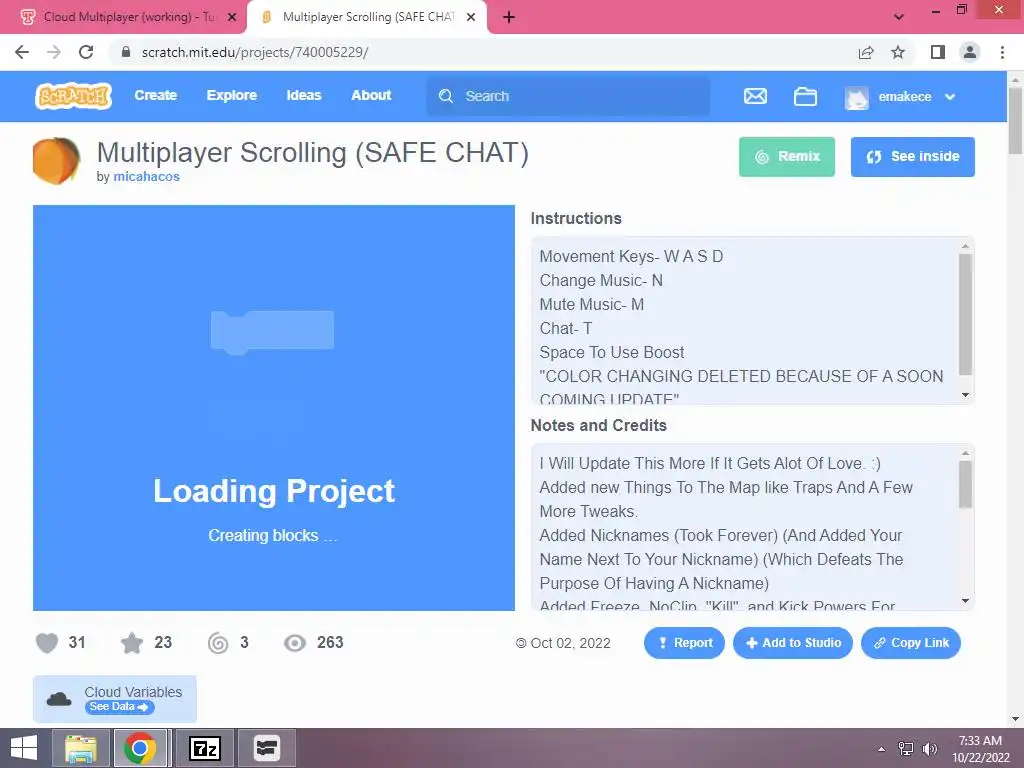Open the About menu item
Viewport: 1024px width, 768px height.
[x=371, y=95]
